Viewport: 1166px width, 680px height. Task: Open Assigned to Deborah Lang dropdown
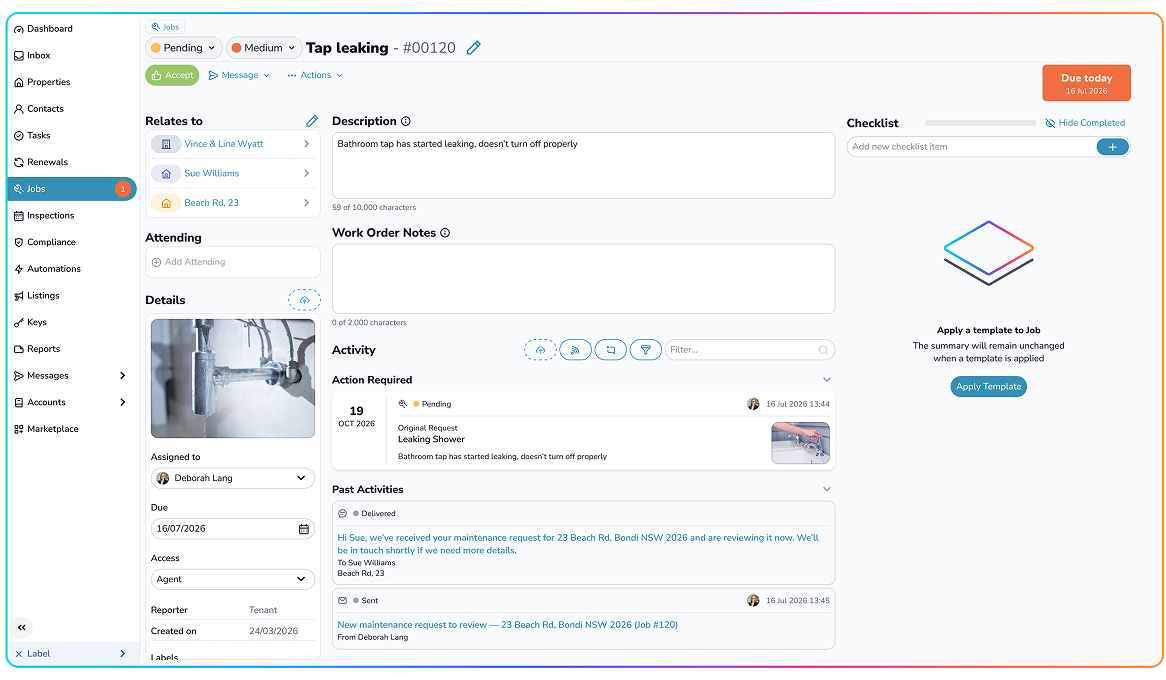pyautogui.click(x=233, y=478)
